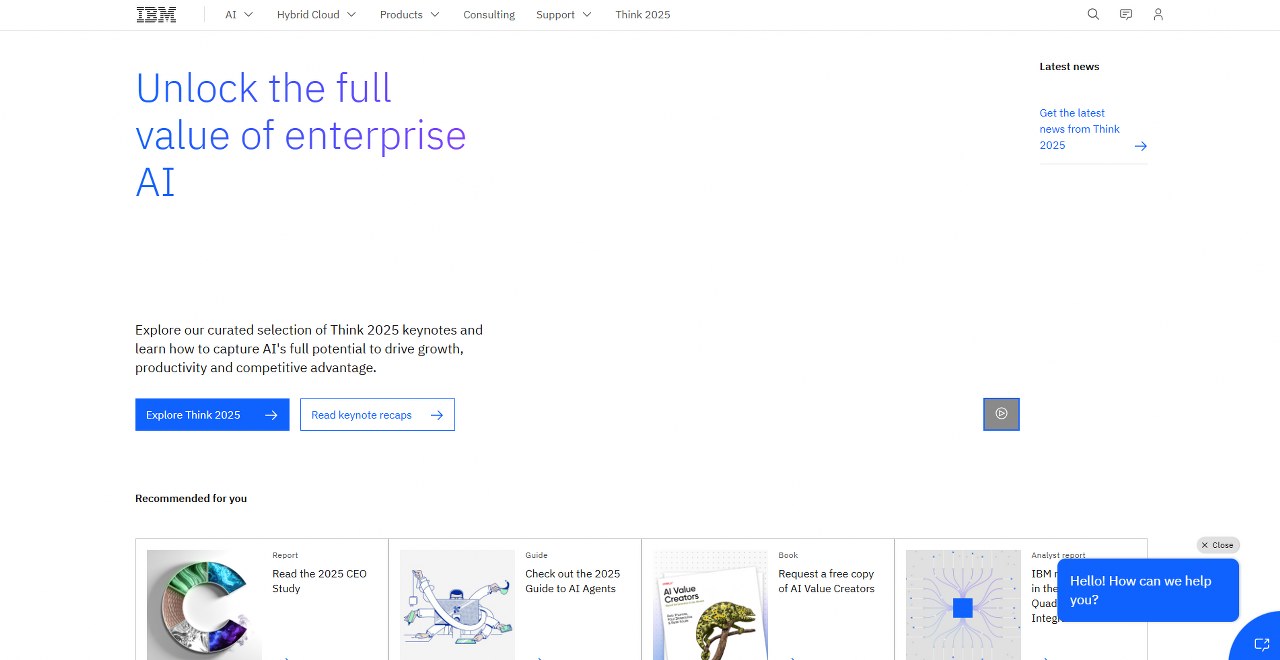Open the user profile icon
Screen dimensions: 1280x660
[x=1158, y=14]
